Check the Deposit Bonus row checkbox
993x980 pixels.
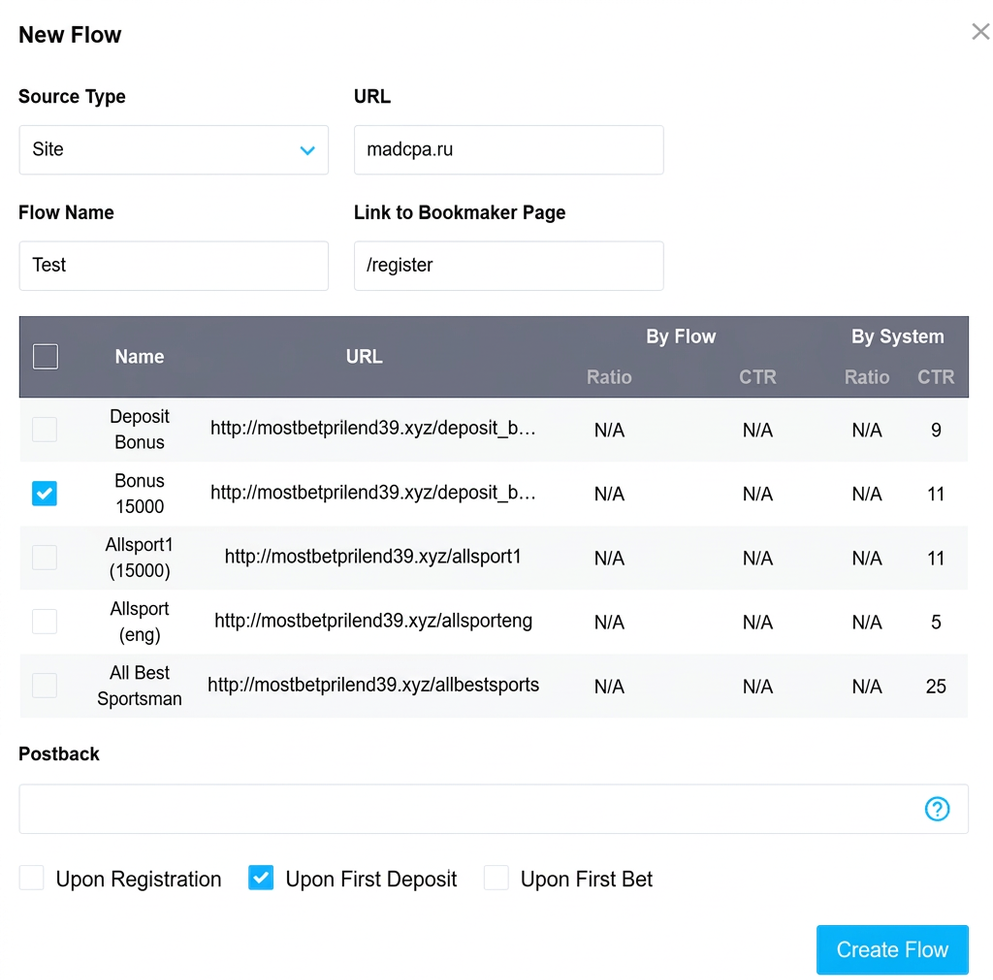(45, 430)
